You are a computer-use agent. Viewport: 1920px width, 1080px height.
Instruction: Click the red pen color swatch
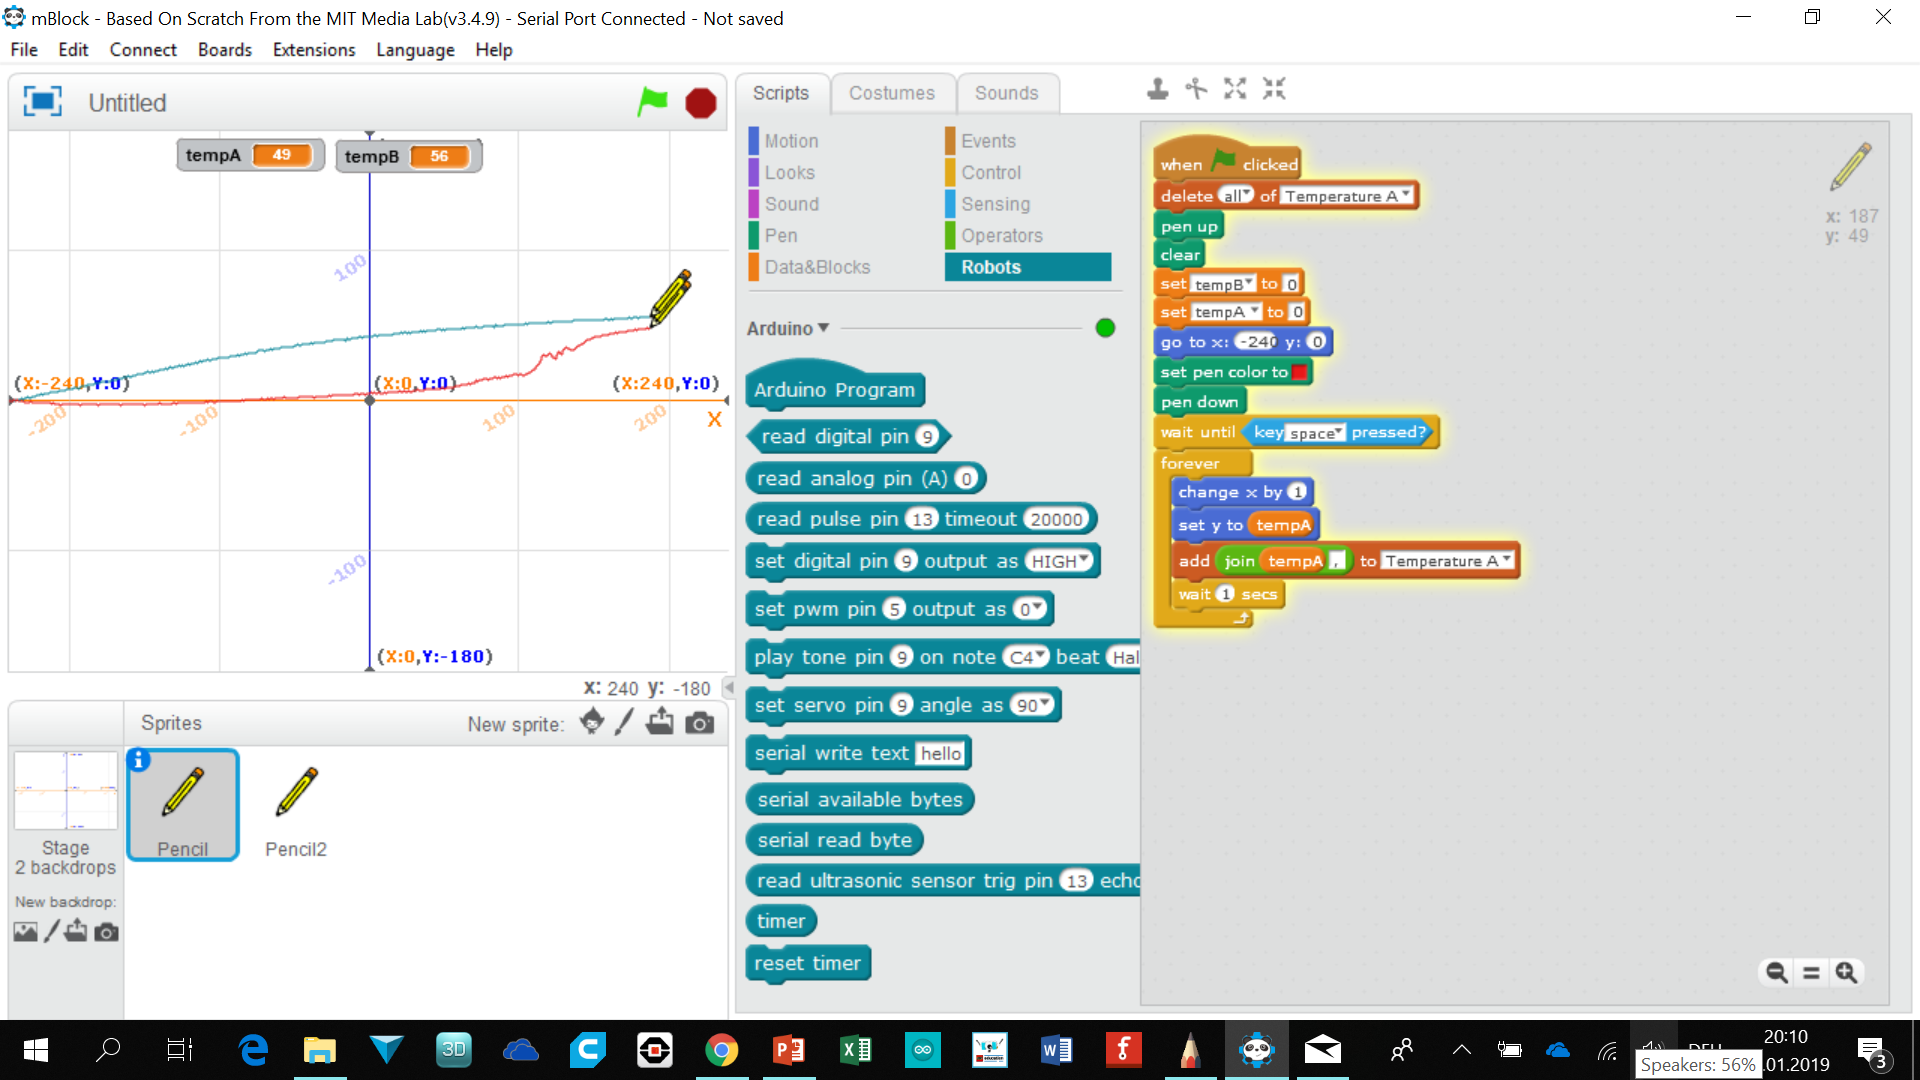[x=1299, y=372]
